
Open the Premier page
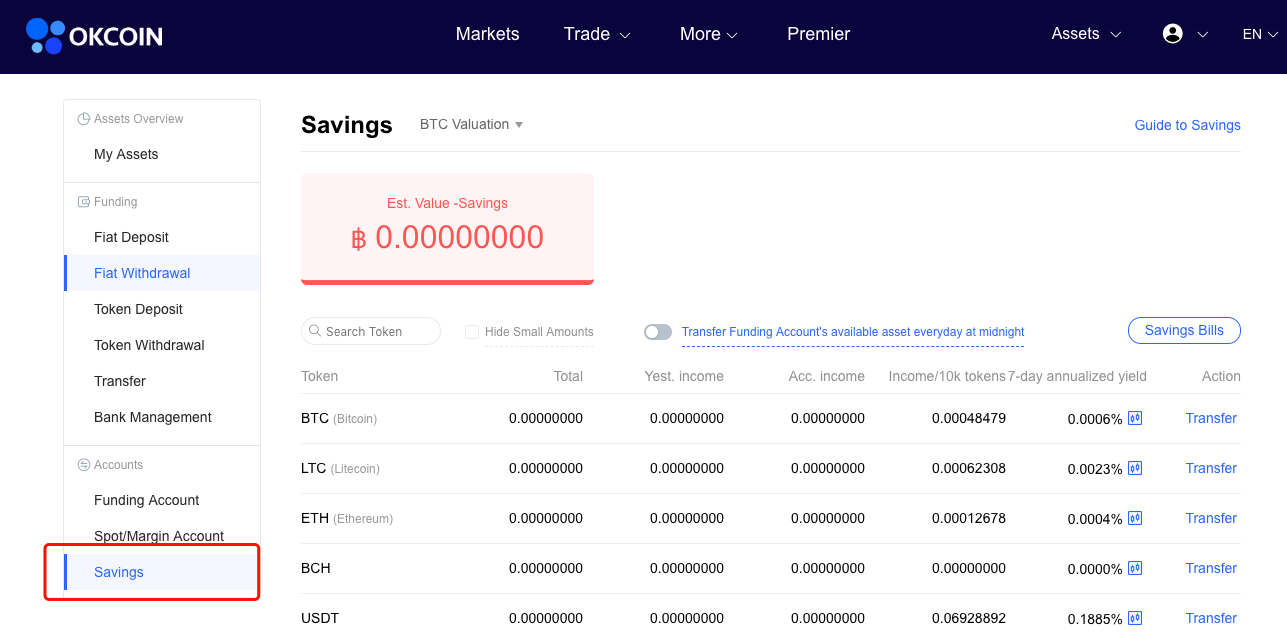point(818,34)
